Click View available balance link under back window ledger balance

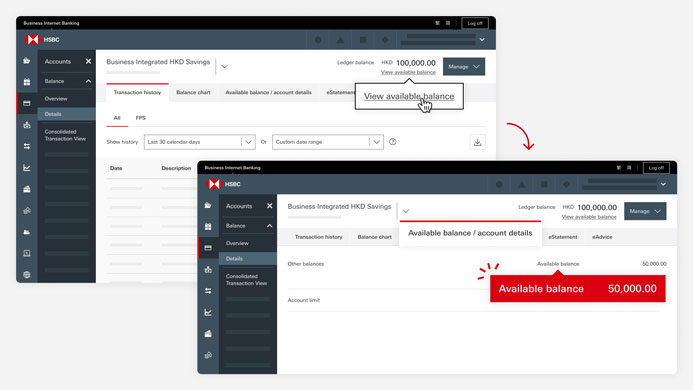408,73
